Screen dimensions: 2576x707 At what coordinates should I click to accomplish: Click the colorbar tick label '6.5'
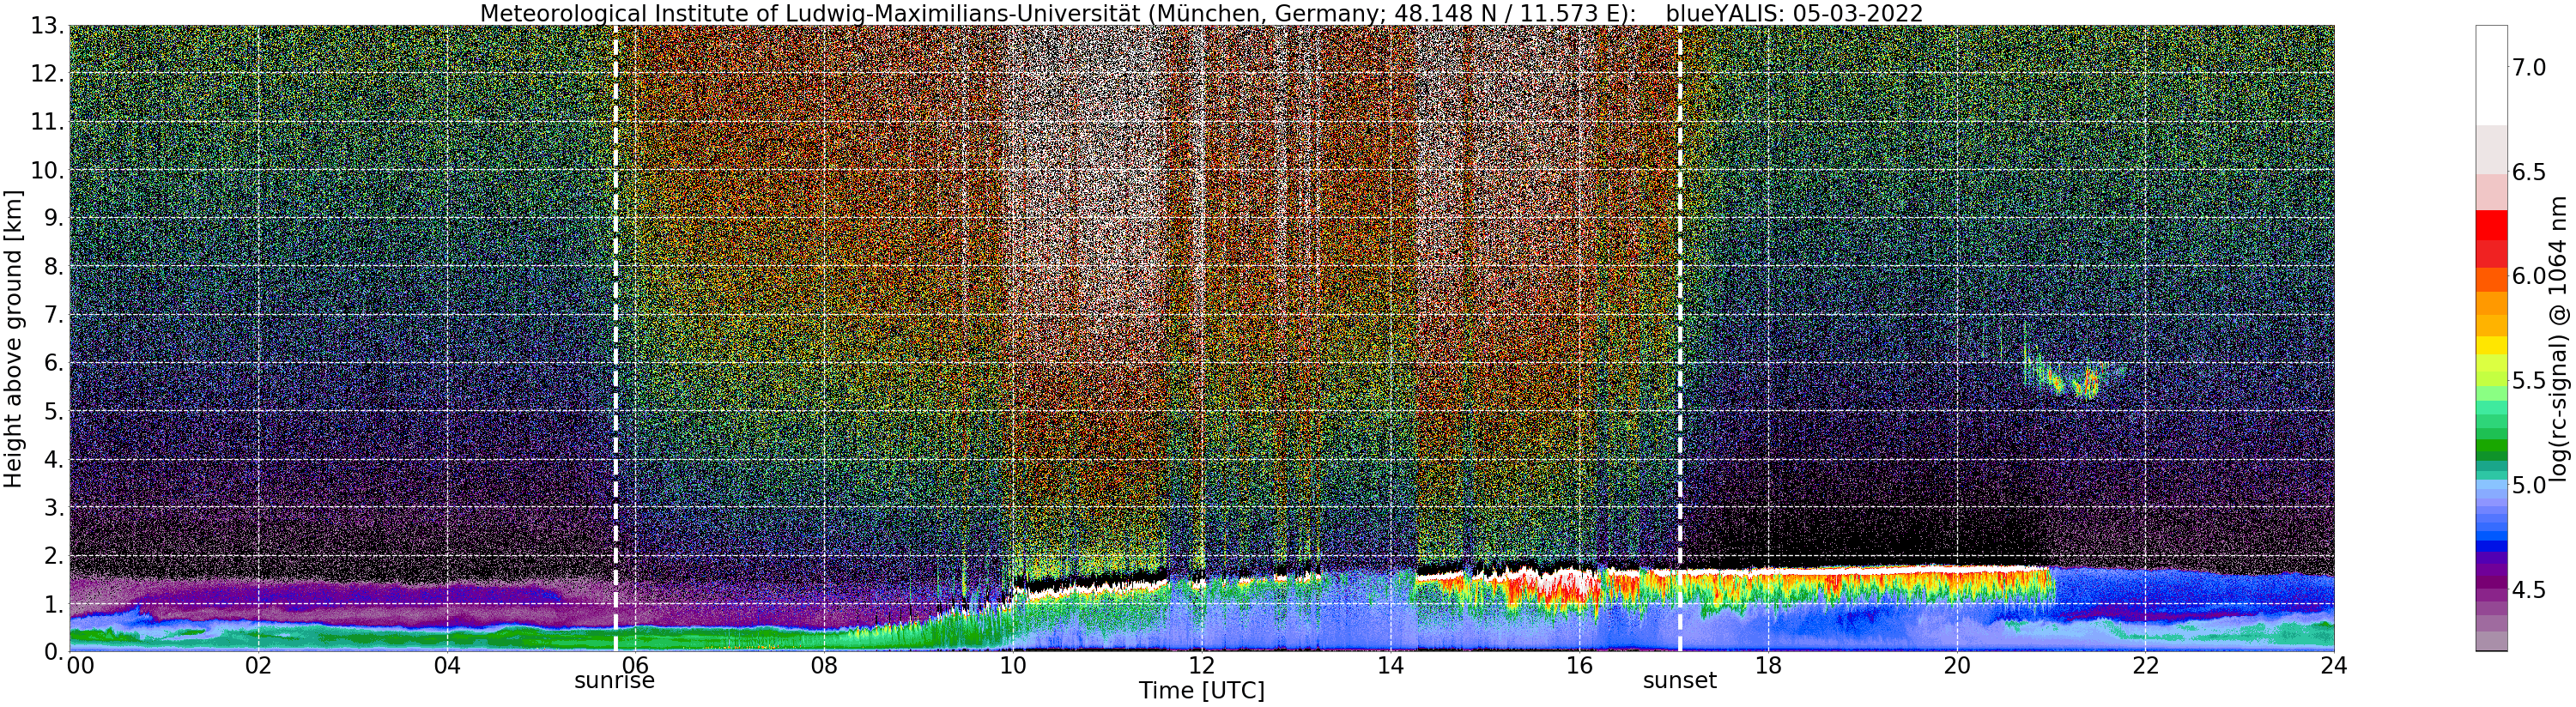click(x=2528, y=172)
